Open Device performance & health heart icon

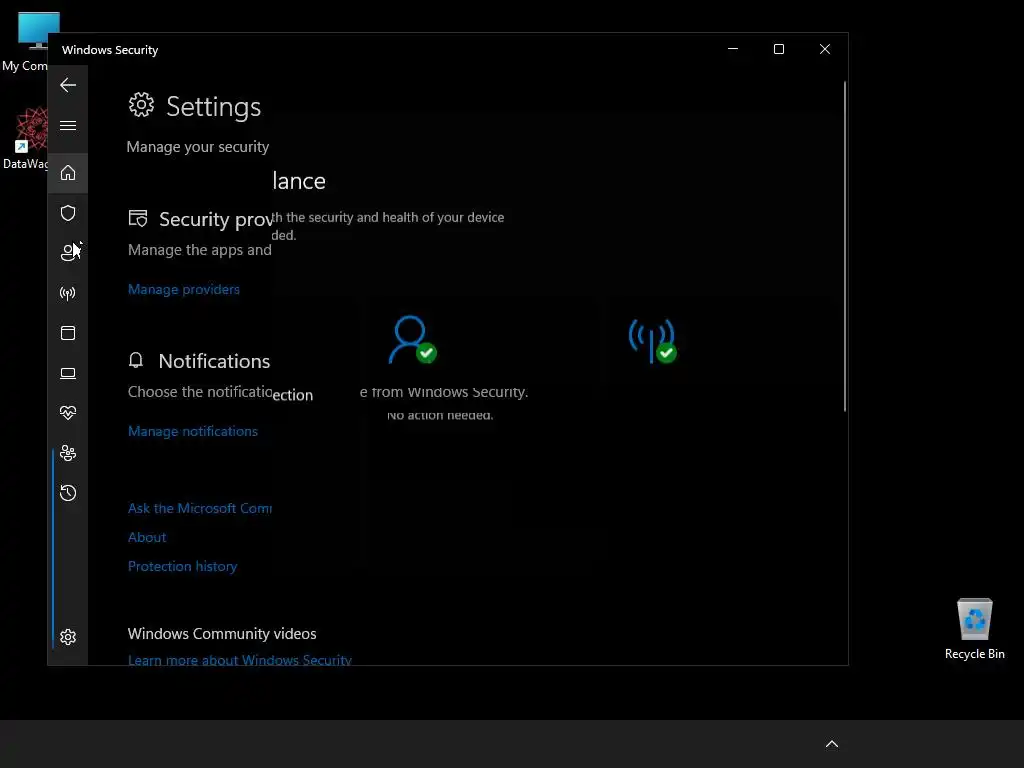pyautogui.click(x=68, y=413)
